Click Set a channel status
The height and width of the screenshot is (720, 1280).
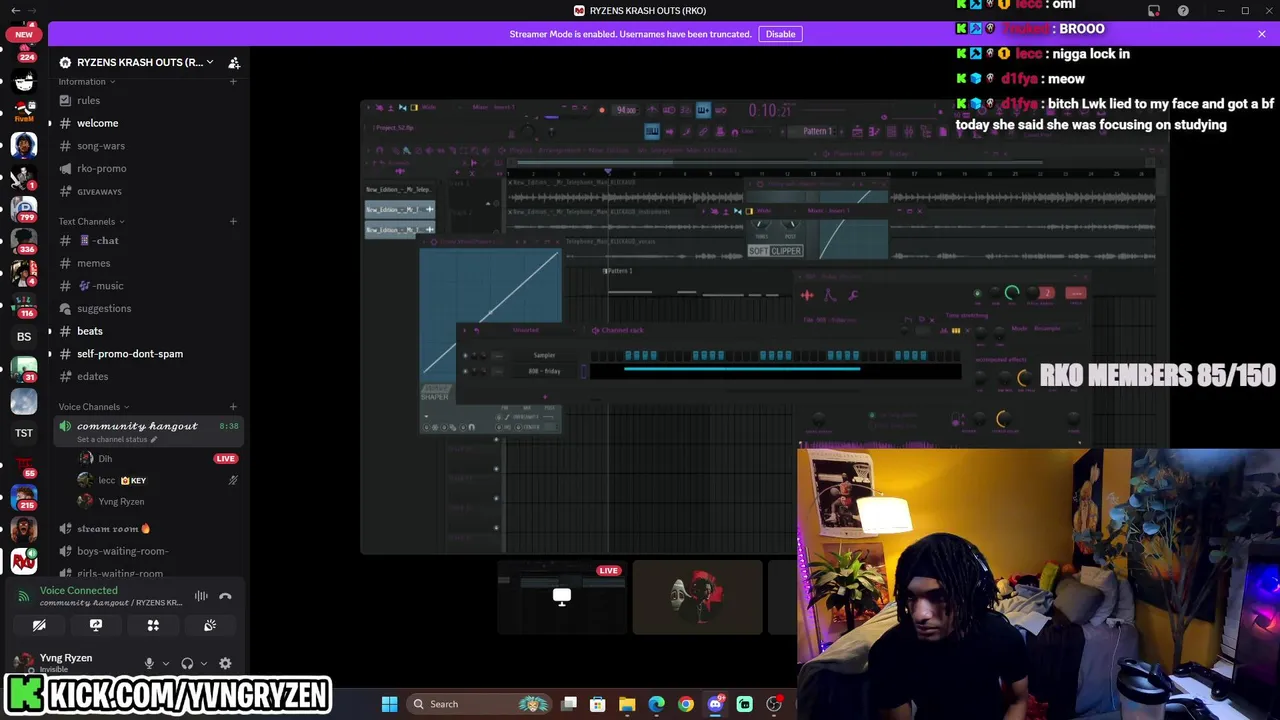click(115, 440)
